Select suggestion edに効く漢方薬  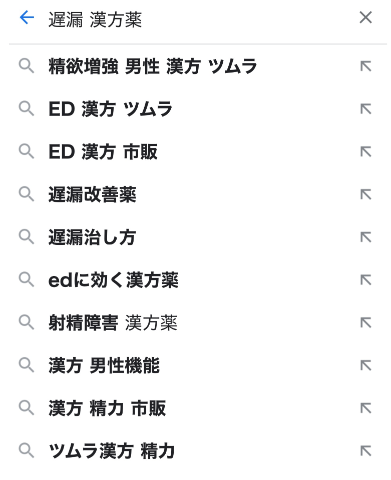click(x=195, y=280)
